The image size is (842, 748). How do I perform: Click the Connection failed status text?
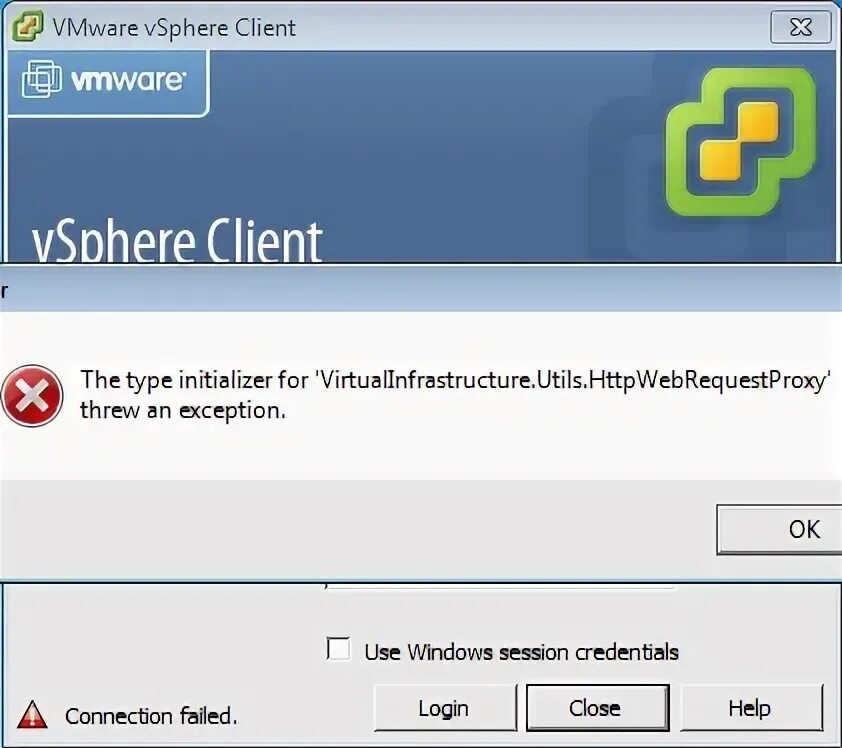click(151, 716)
